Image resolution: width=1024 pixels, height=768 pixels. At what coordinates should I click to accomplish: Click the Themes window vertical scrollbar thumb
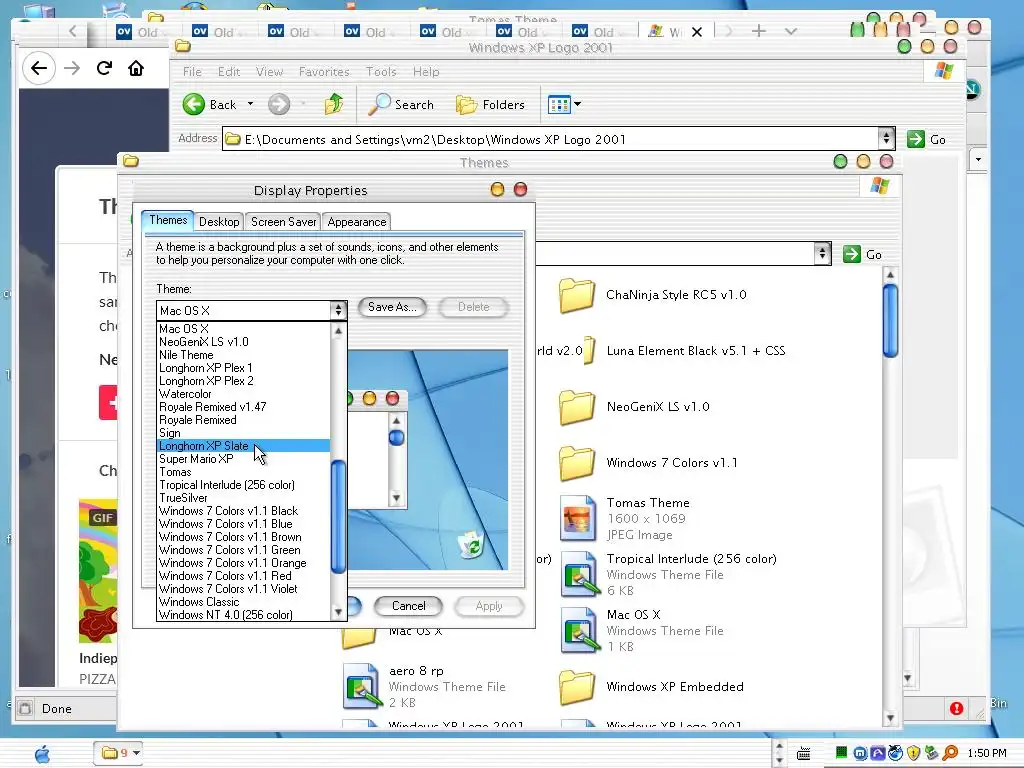tap(890, 320)
